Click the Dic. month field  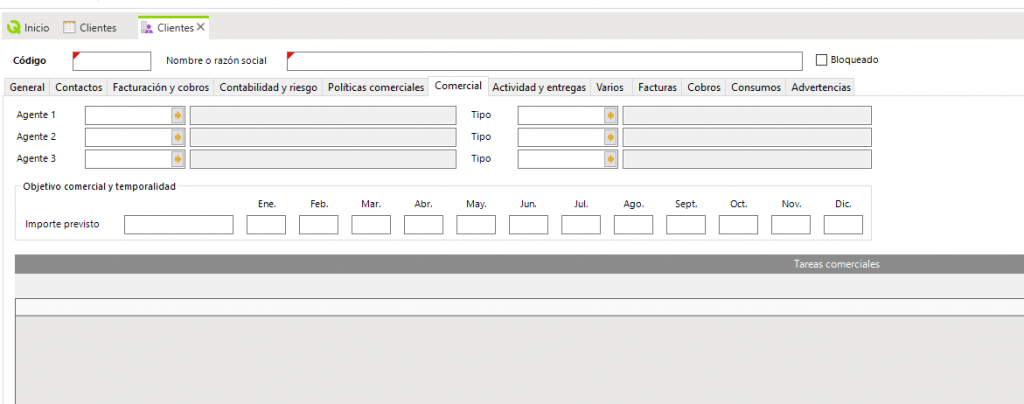[x=843, y=225]
